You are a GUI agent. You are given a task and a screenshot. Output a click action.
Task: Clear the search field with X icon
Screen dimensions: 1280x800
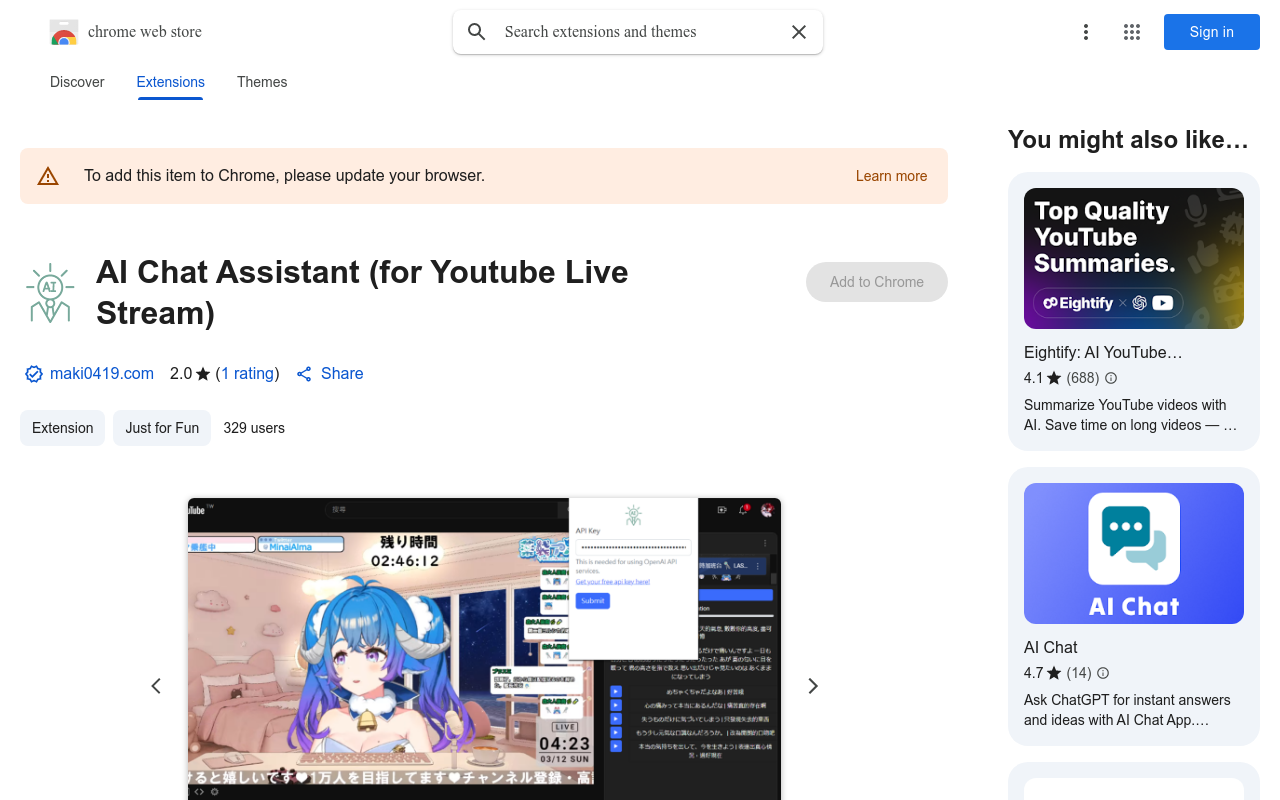pyautogui.click(x=799, y=32)
